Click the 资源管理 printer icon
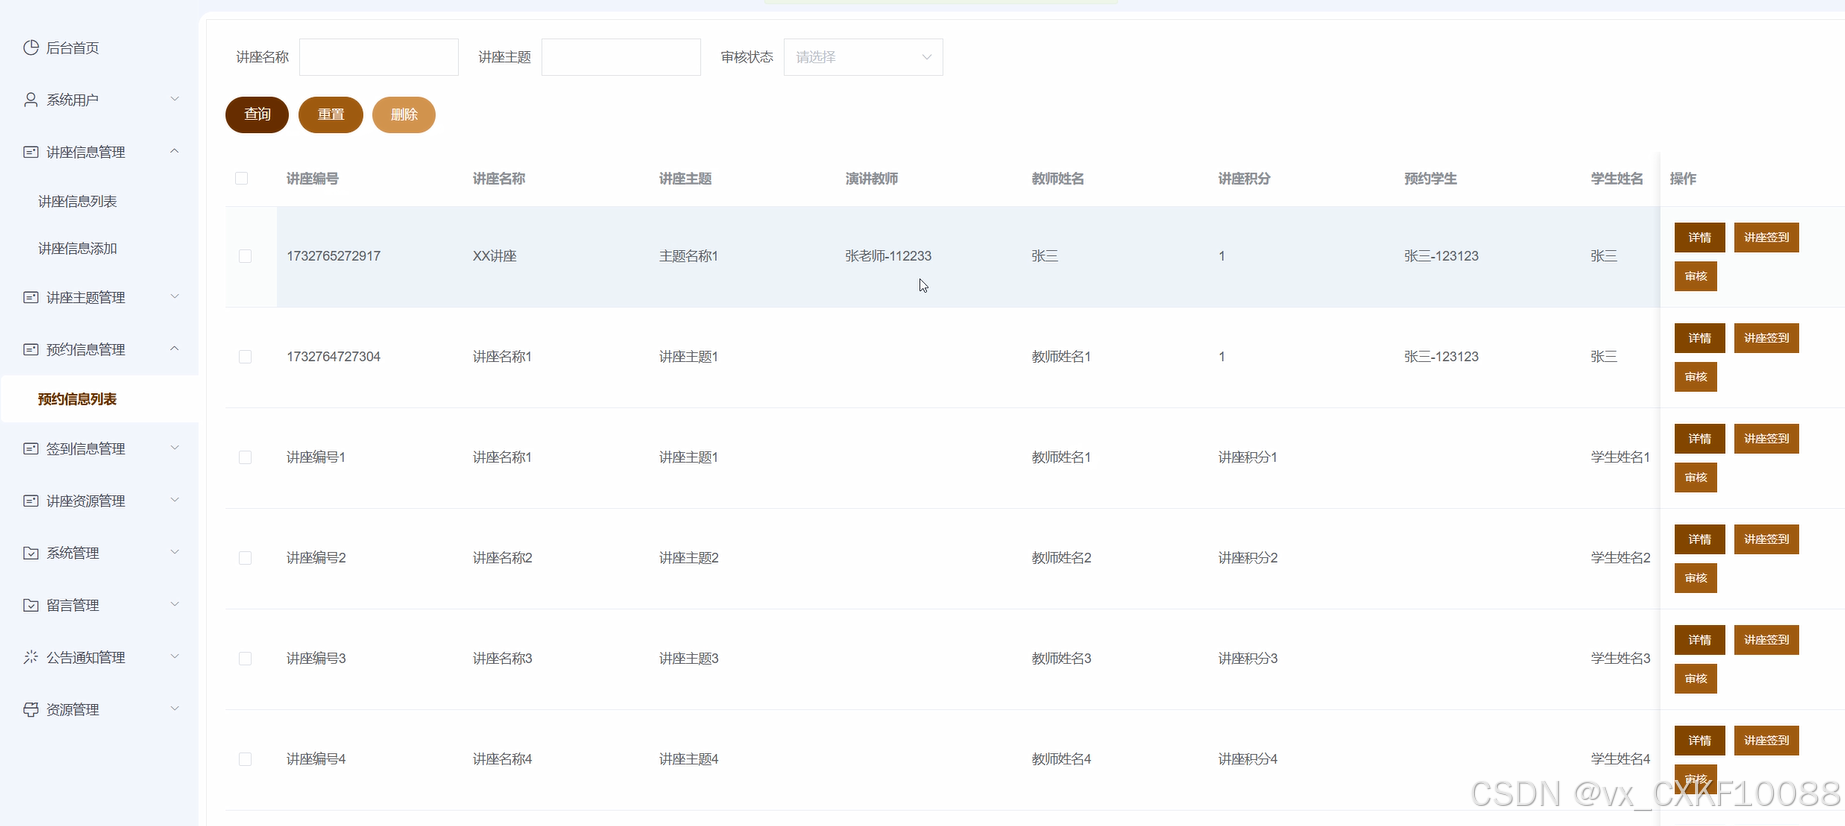This screenshot has height=826, width=1845. (31, 709)
